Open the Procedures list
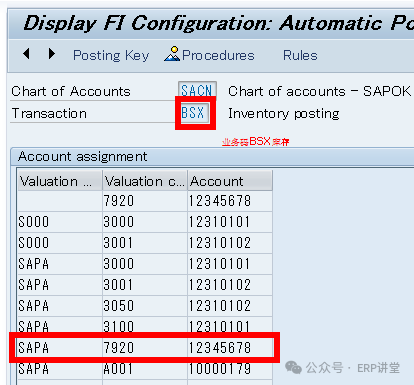The height and width of the screenshot is (385, 414). point(218,55)
